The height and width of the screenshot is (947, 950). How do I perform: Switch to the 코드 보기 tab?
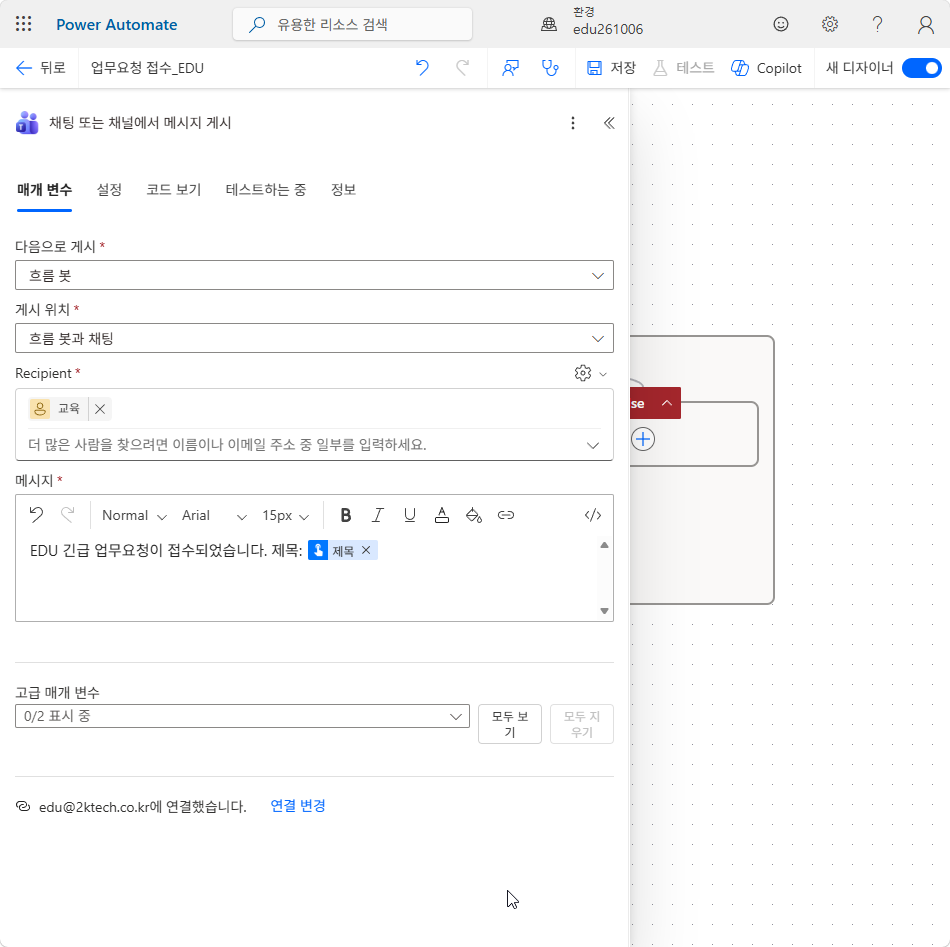click(173, 190)
